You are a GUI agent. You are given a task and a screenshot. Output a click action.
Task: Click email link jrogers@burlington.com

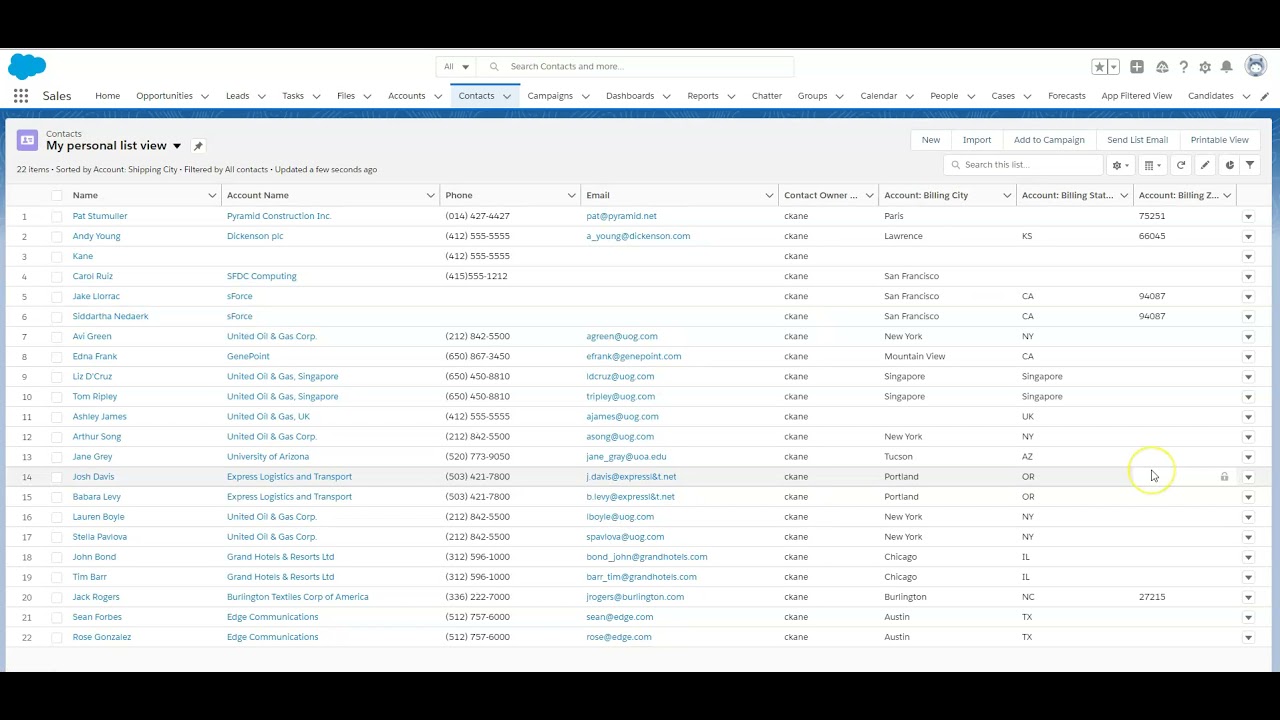pyautogui.click(x=635, y=597)
